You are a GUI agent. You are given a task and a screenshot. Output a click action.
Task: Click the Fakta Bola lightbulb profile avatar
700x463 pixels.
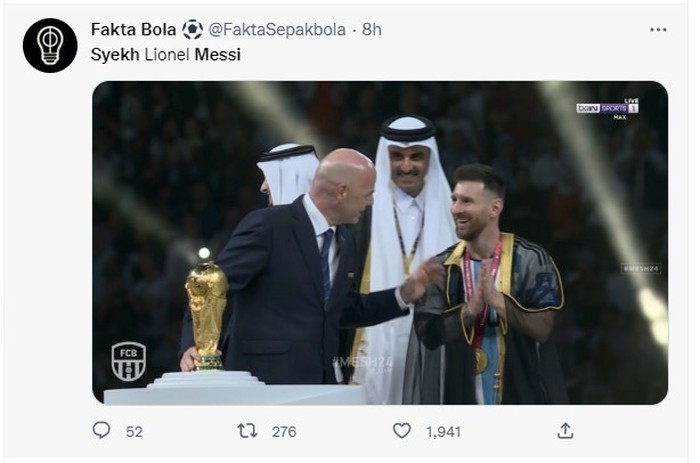pyautogui.click(x=50, y=45)
